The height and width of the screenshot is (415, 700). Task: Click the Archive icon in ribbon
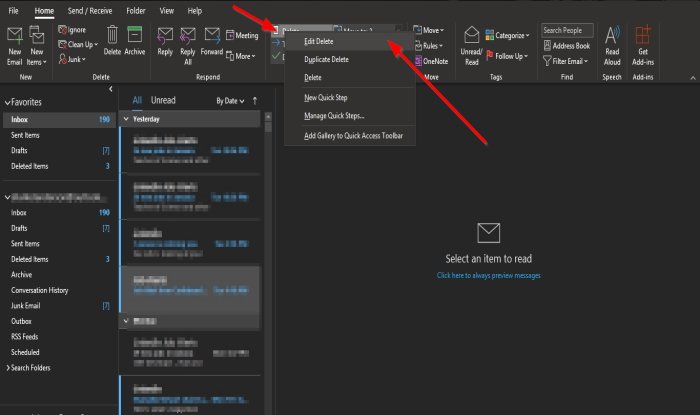tap(135, 38)
